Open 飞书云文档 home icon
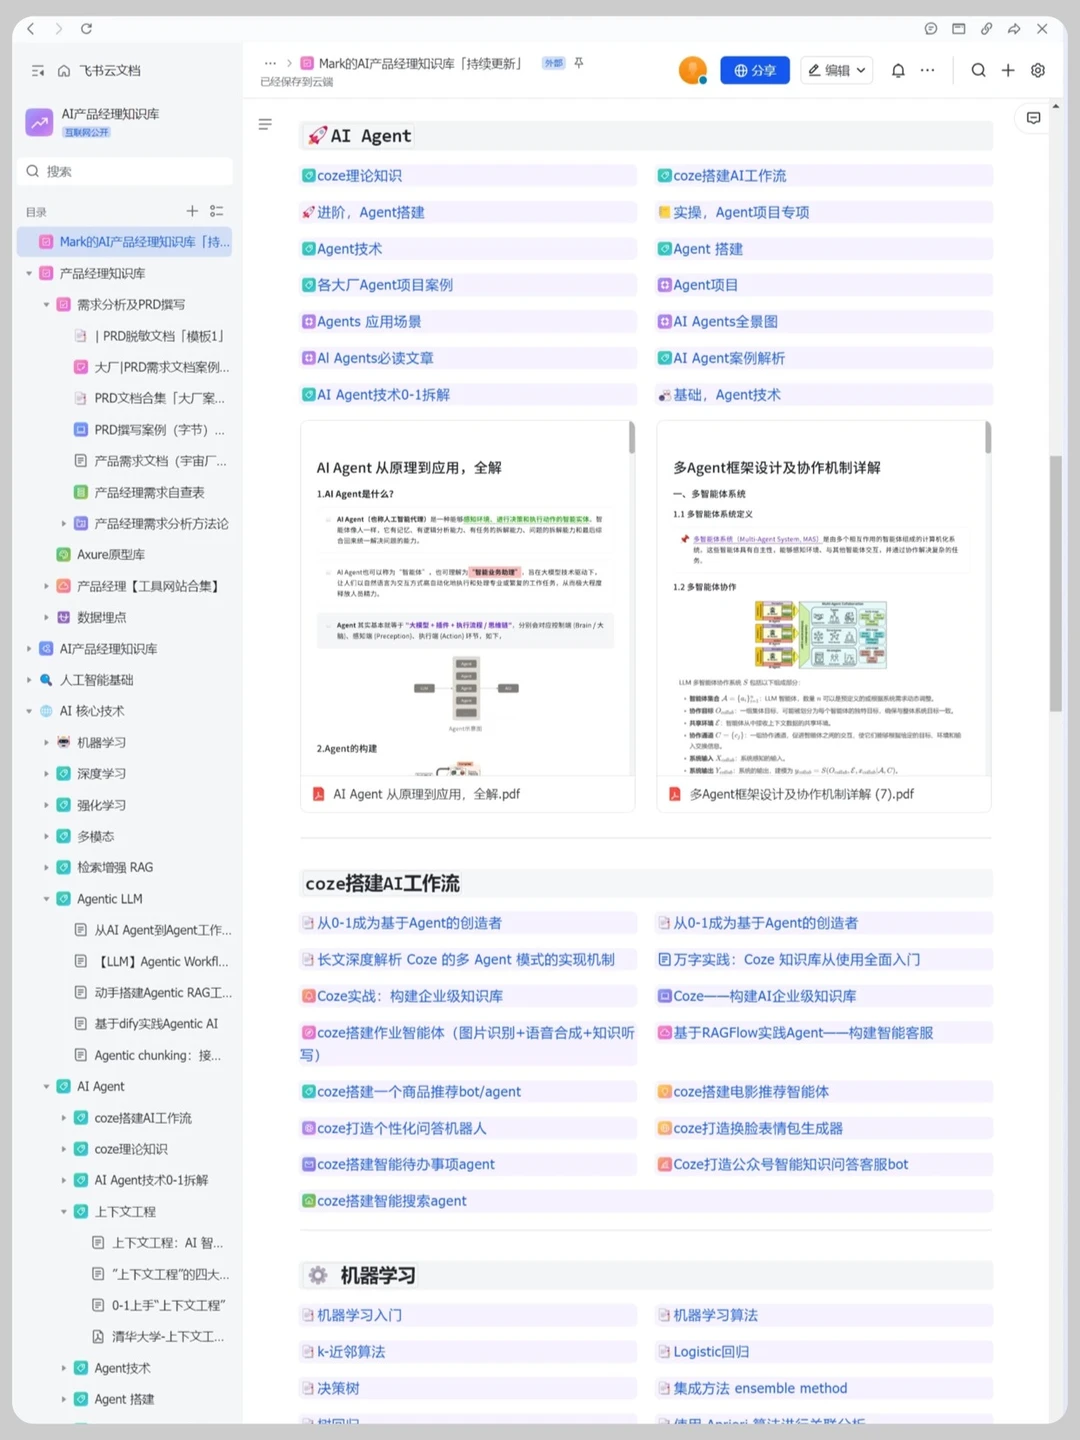Viewport: 1080px width, 1440px height. [64, 71]
